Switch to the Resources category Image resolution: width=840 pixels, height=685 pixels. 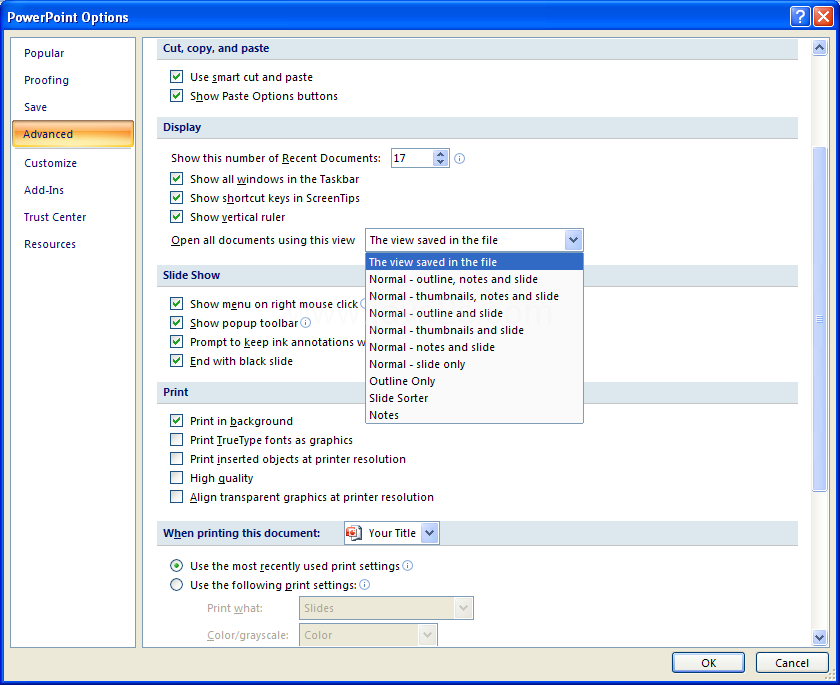tap(73, 244)
